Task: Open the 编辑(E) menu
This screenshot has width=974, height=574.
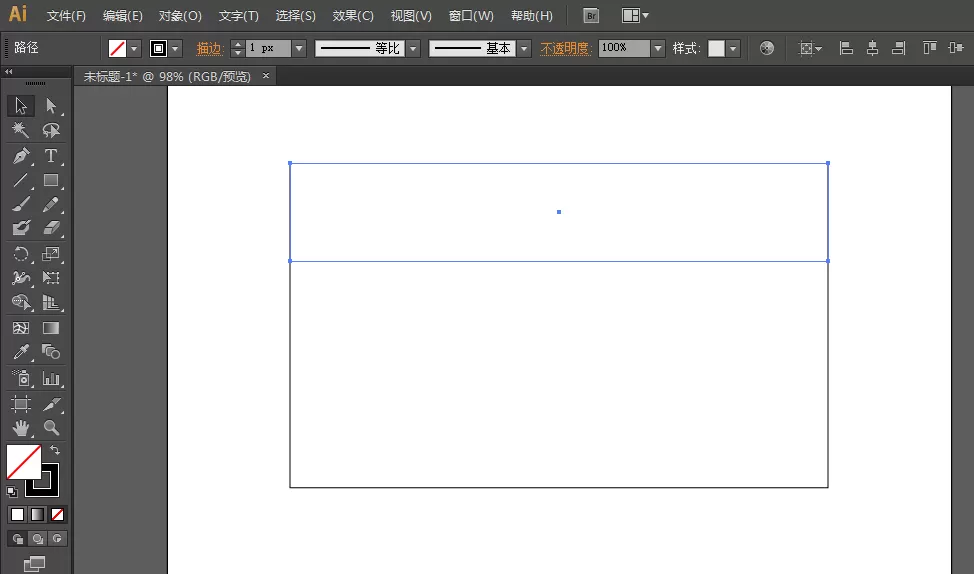Action: coord(122,16)
